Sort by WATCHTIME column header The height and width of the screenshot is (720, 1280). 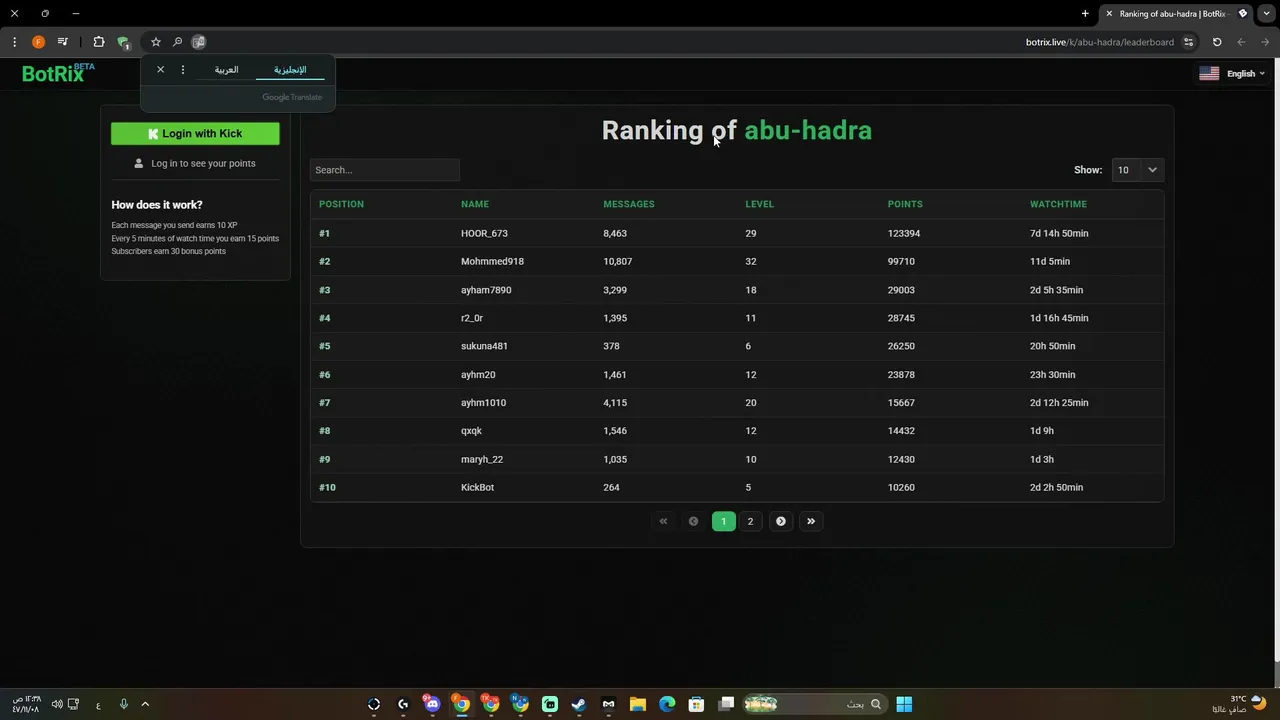1058,204
